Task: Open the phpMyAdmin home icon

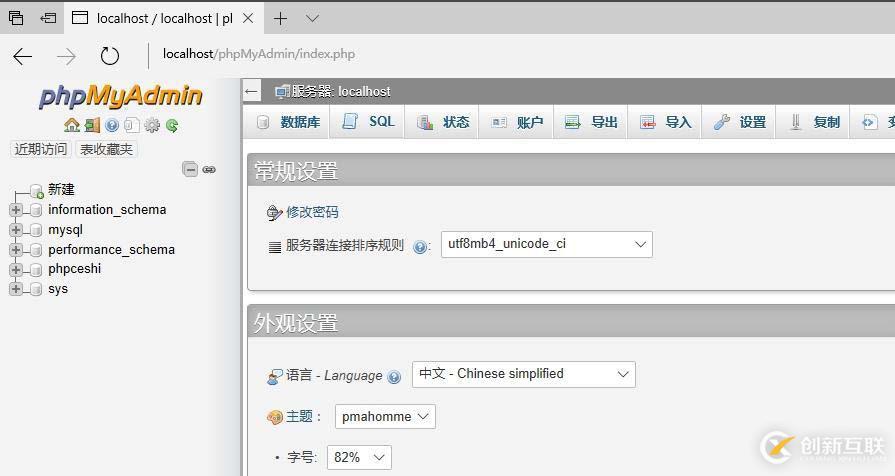Action: pyautogui.click(x=72, y=125)
